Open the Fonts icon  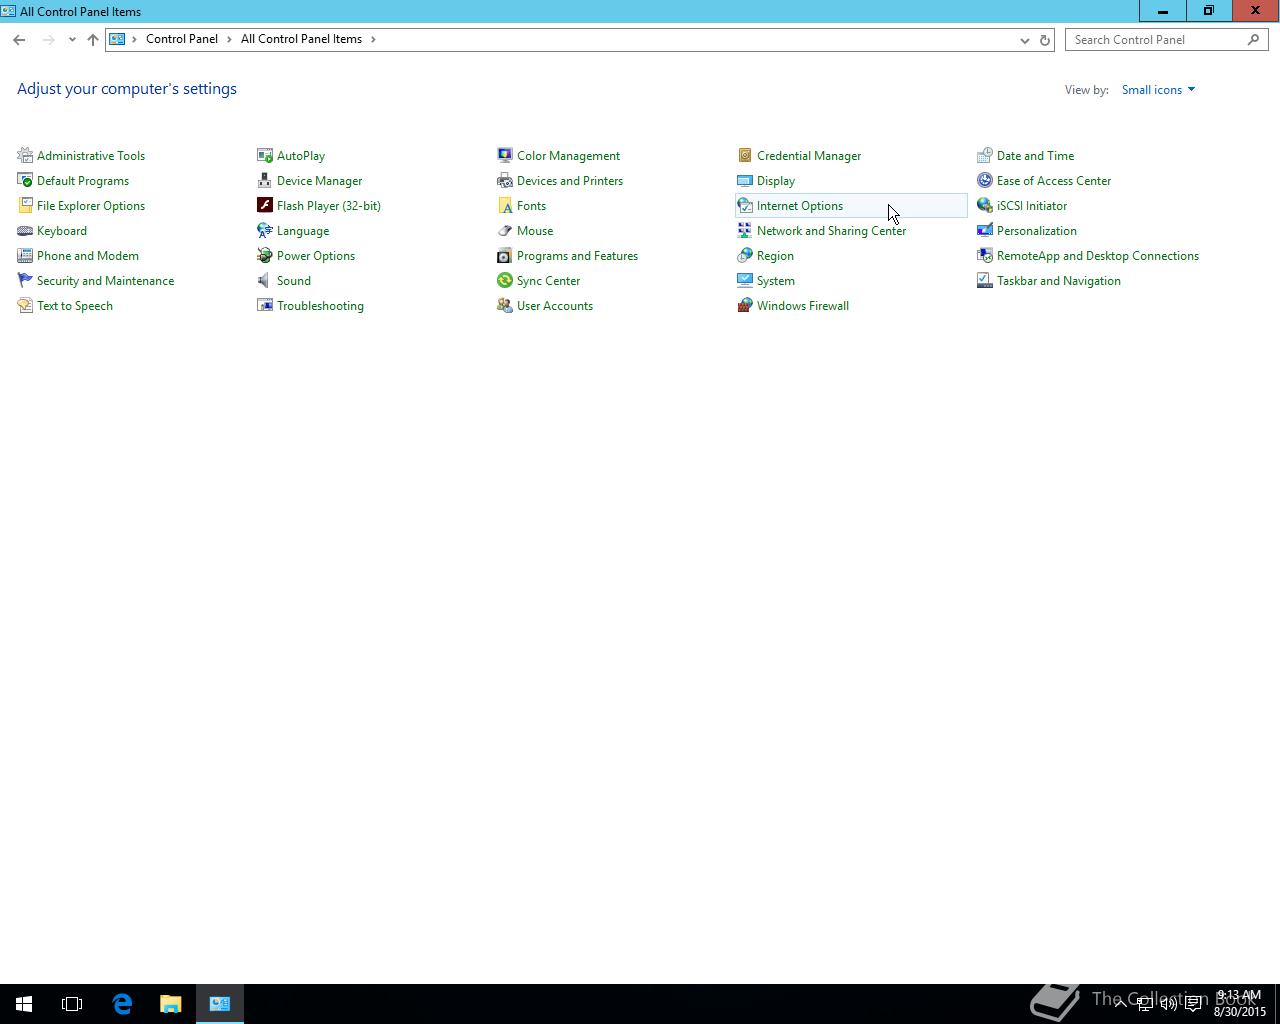click(x=505, y=205)
